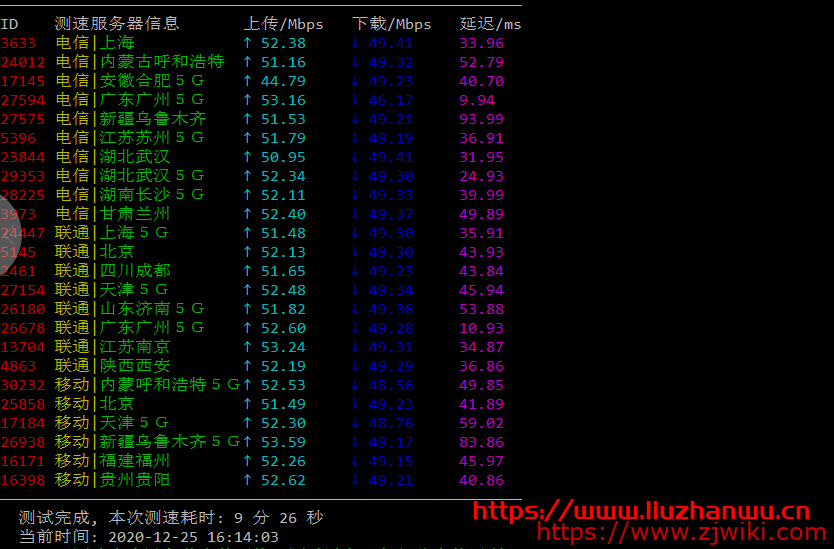Click the "移动|内蒙呼和浩特 5 G" server name
Screen dimensions: 834x549
(148, 385)
